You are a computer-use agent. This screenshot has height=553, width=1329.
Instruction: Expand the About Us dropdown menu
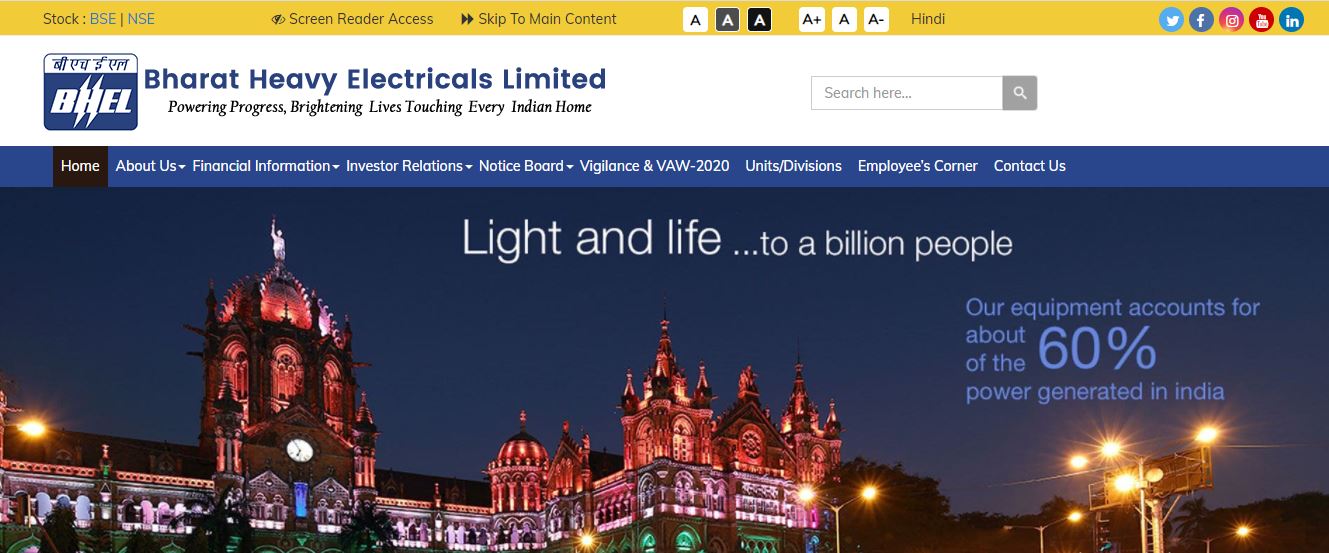pyautogui.click(x=151, y=166)
